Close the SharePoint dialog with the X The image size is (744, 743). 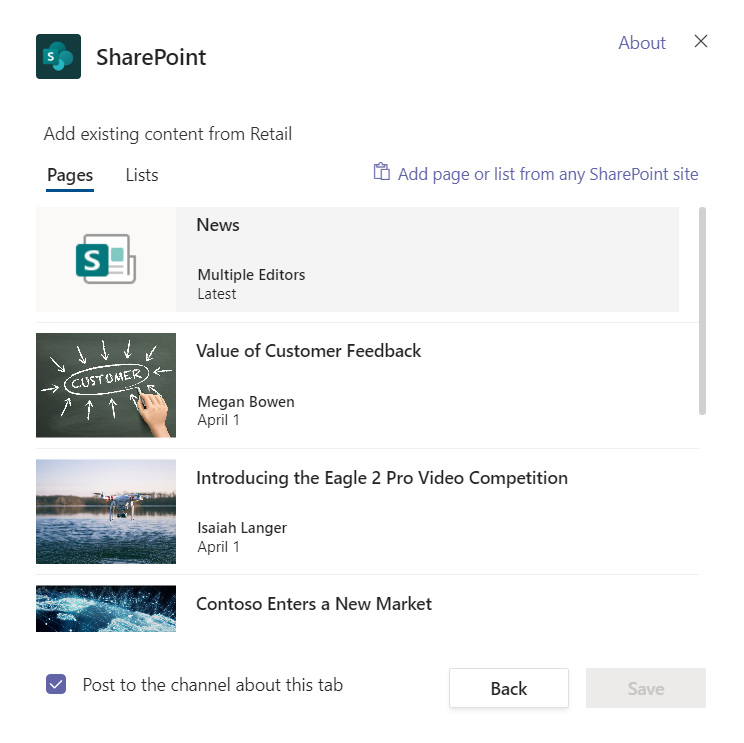701,41
